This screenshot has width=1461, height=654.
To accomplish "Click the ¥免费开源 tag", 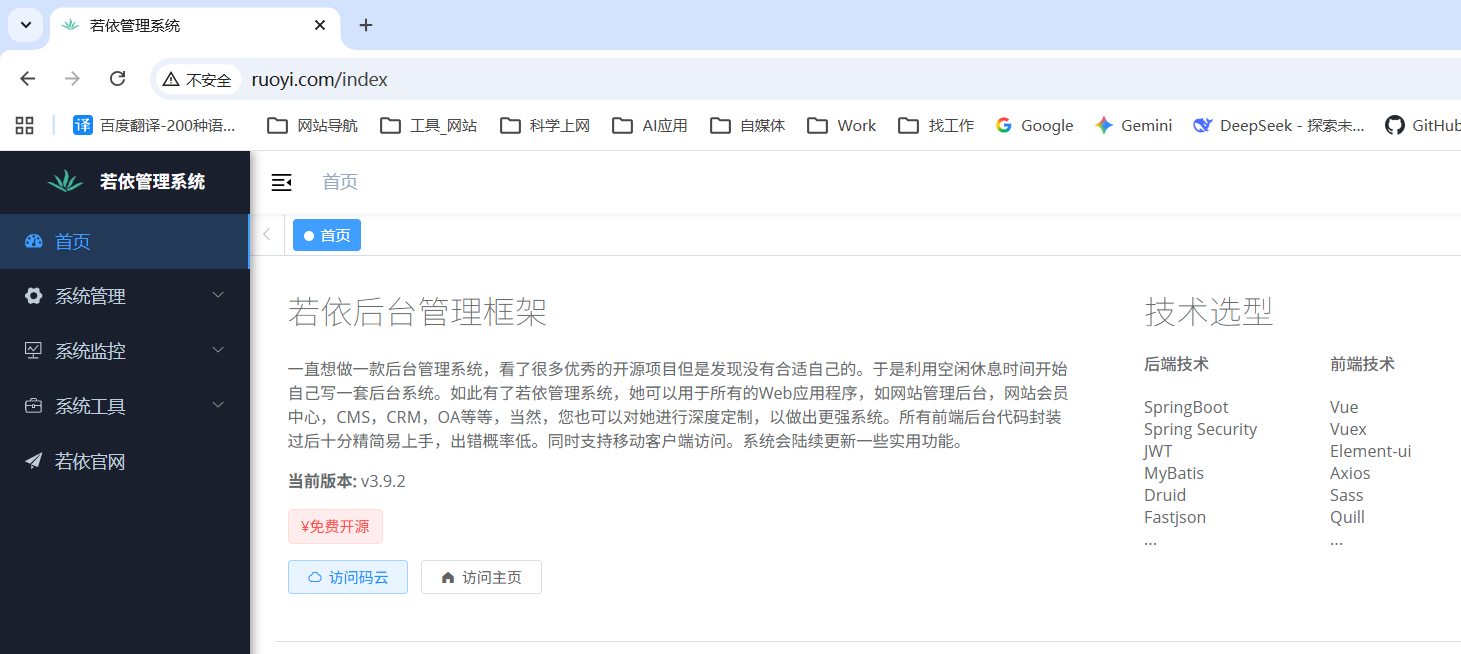I will (x=335, y=526).
